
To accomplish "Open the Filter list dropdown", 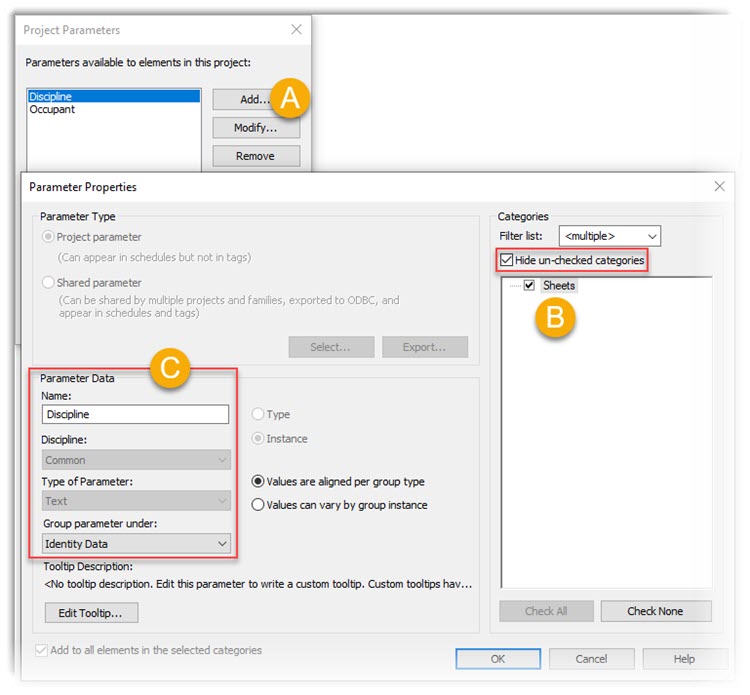I will pos(610,236).
